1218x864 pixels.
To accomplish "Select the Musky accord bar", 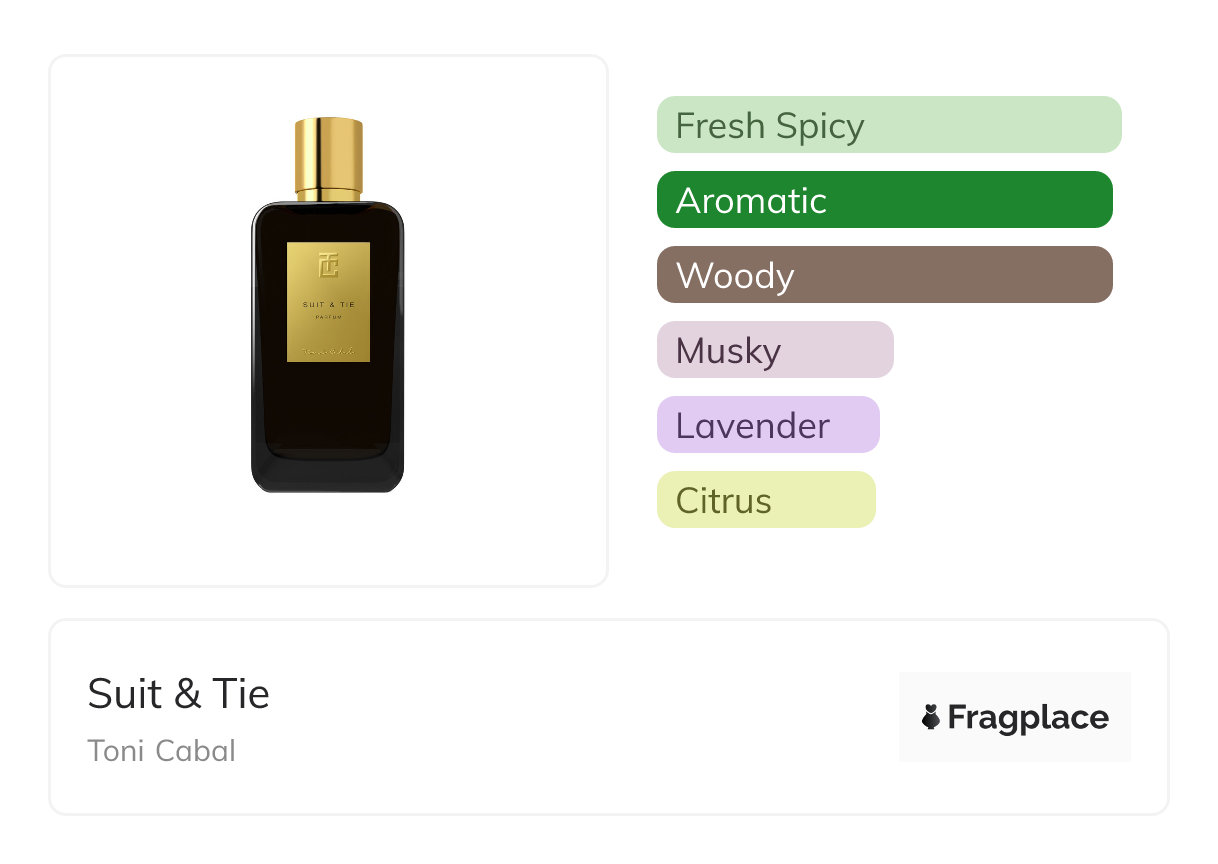I will (x=774, y=350).
